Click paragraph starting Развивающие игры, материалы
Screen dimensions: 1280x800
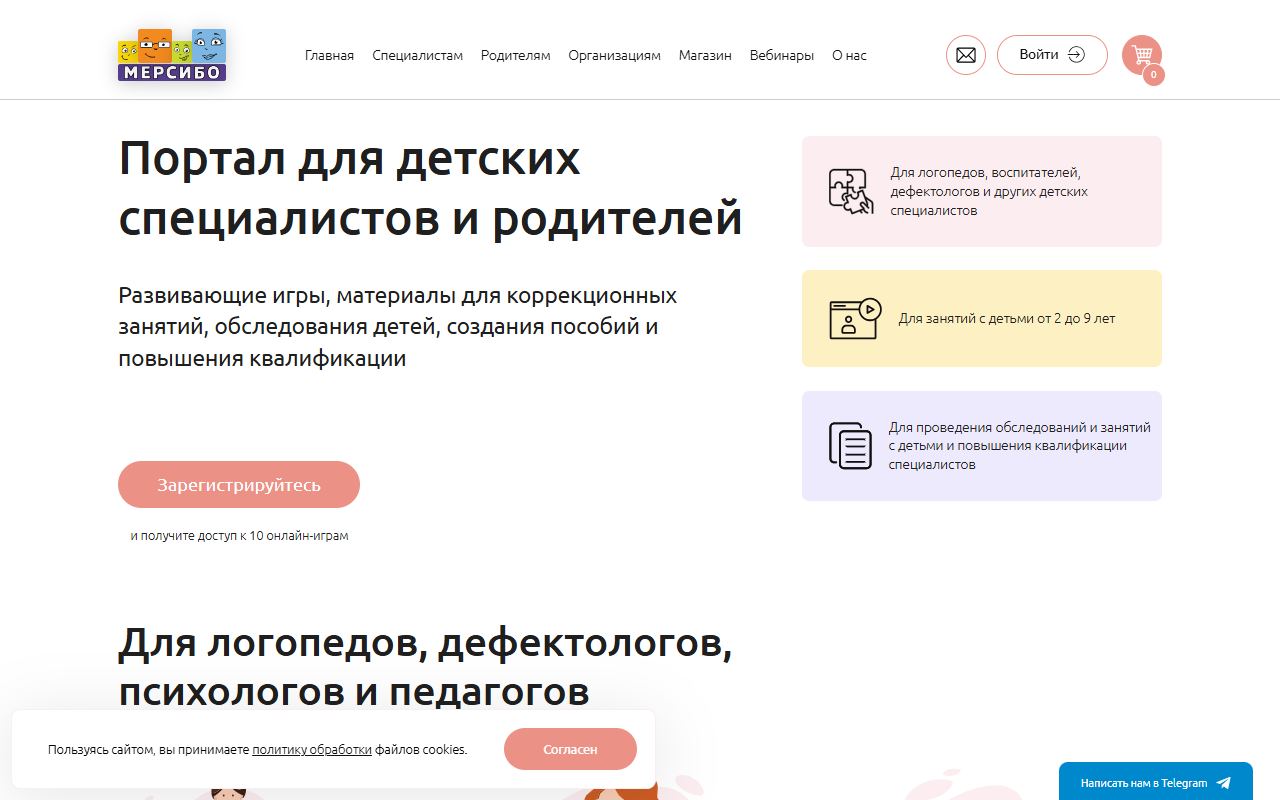(x=398, y=327)
